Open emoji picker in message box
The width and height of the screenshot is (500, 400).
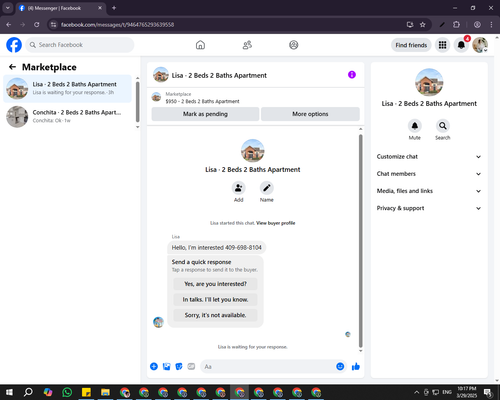click(340, 367)
